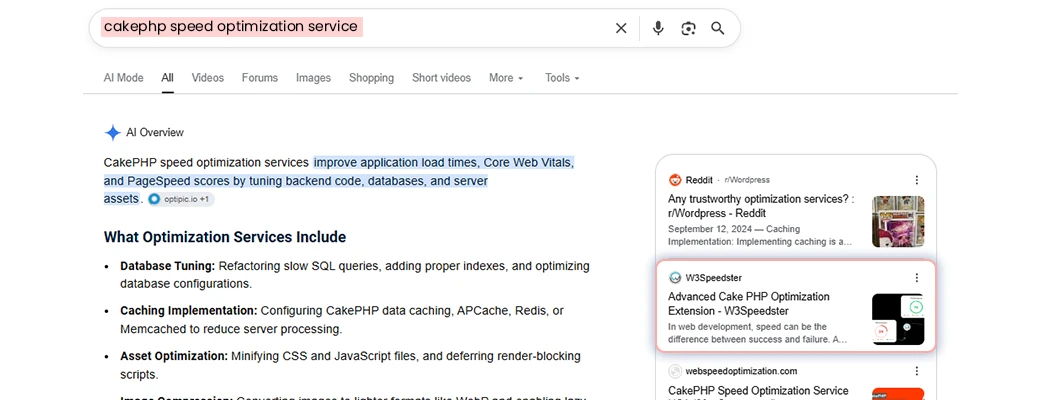1040x400 pixels.
Task: Open image search with the camera lens icon
Action: click(x=688, y=28)
